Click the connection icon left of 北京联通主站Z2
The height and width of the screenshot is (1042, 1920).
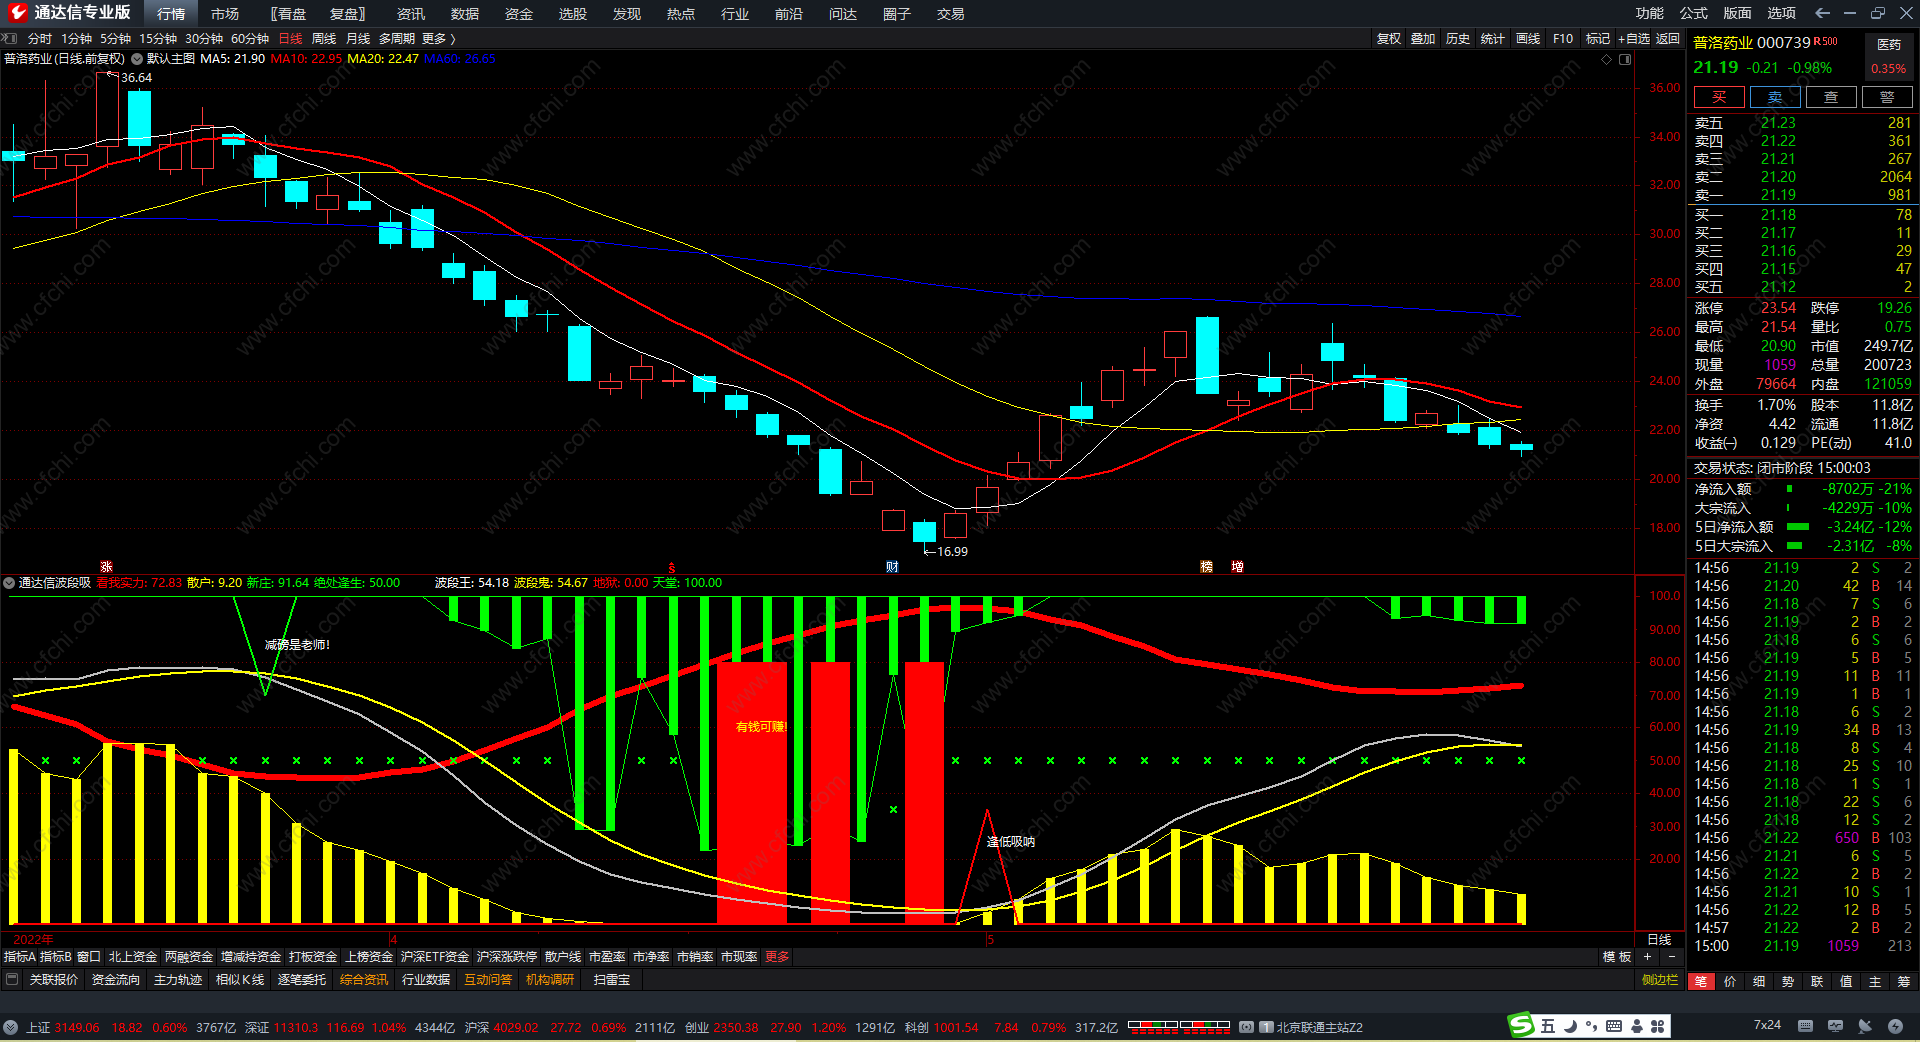point(1247,1027)
